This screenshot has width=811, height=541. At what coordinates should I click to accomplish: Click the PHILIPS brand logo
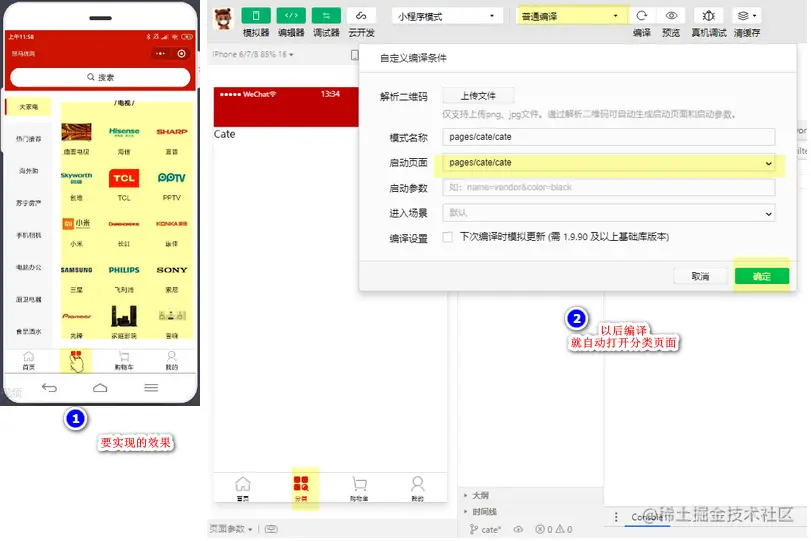click(124, 270)
